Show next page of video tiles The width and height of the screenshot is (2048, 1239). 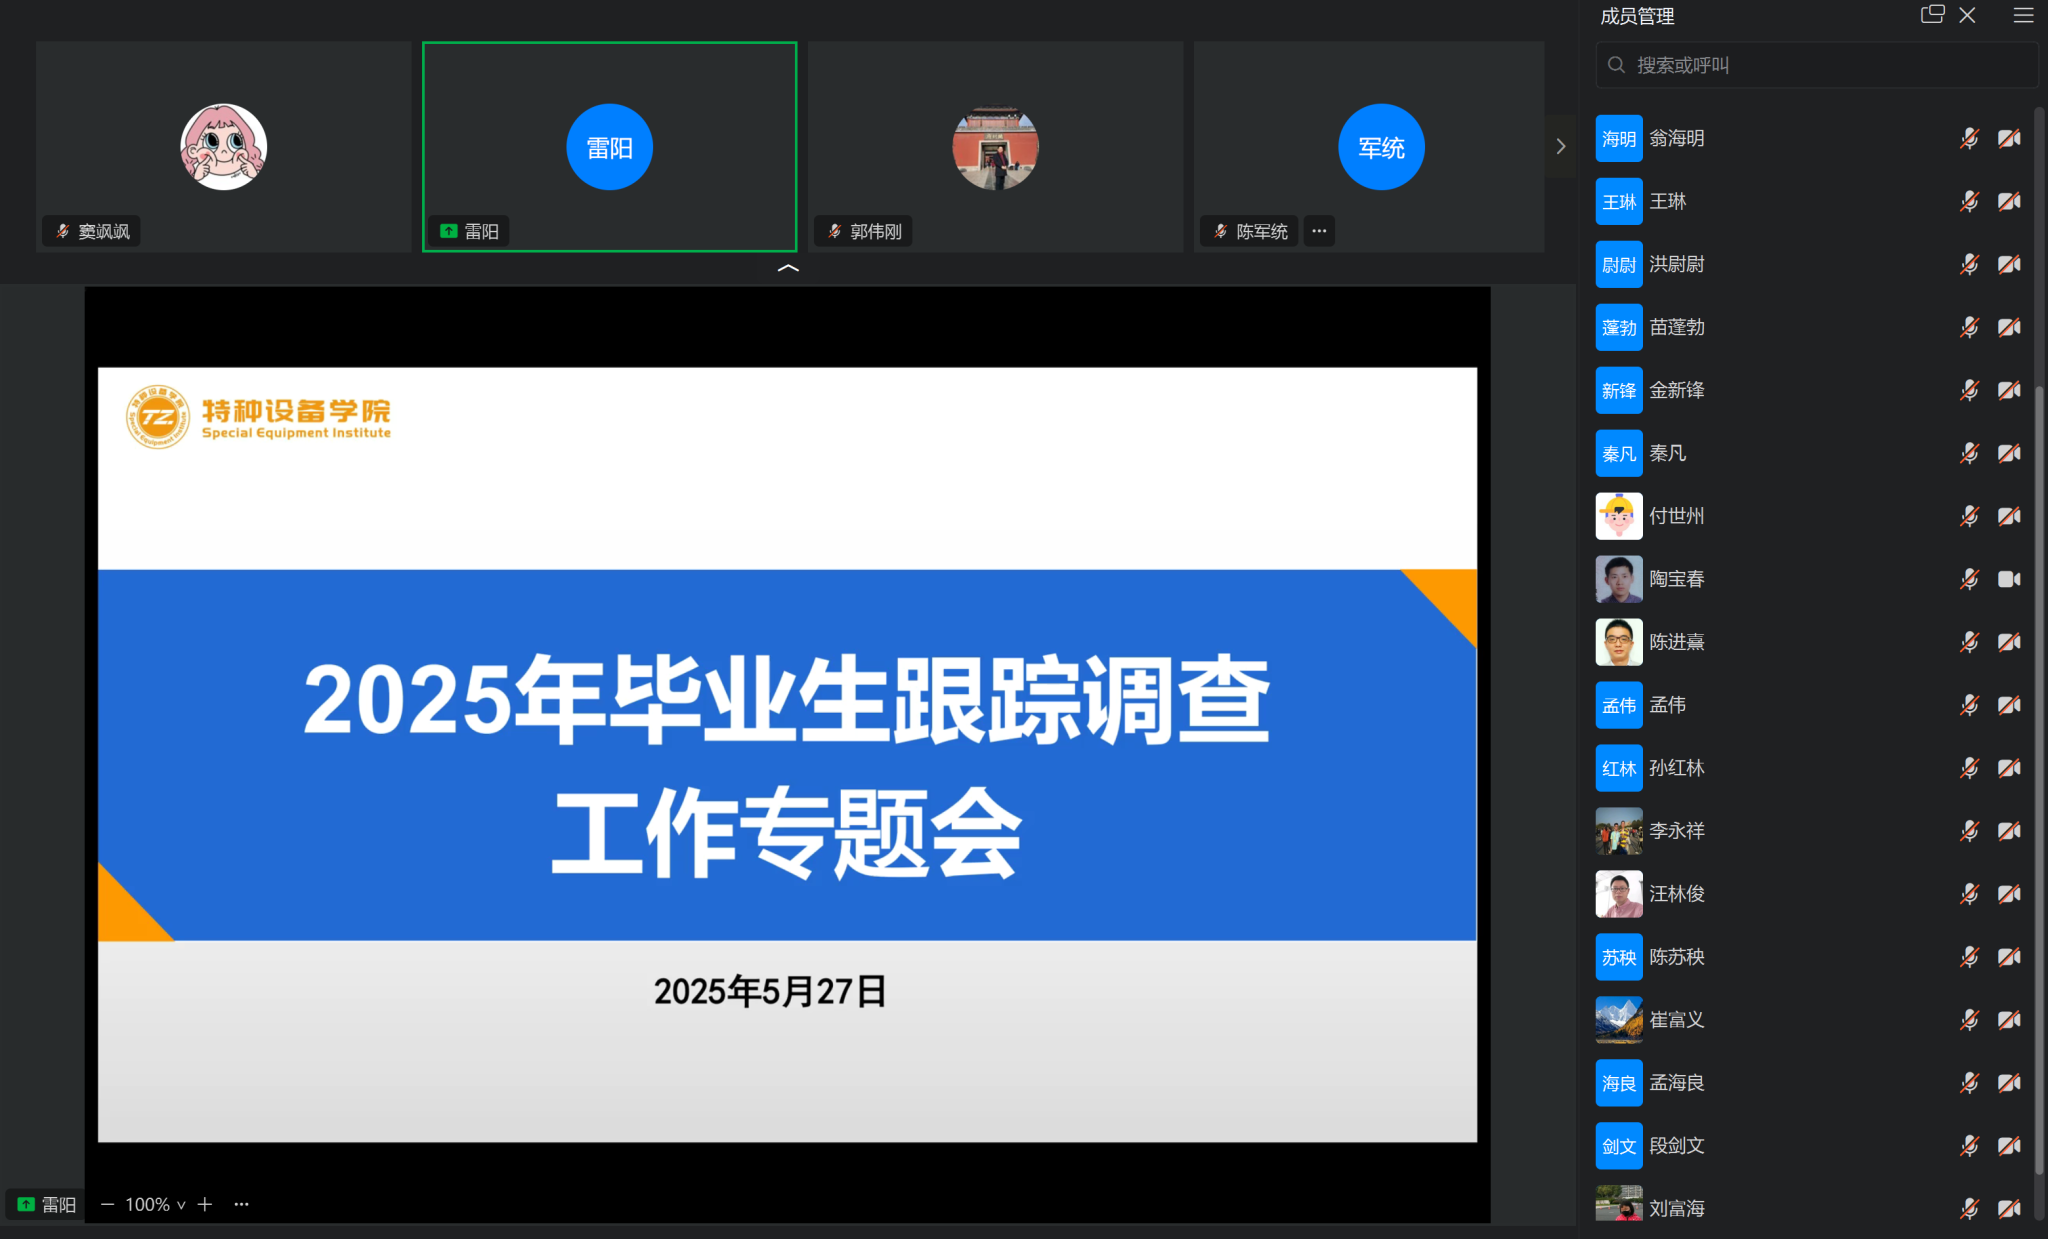pos(1560,147)
